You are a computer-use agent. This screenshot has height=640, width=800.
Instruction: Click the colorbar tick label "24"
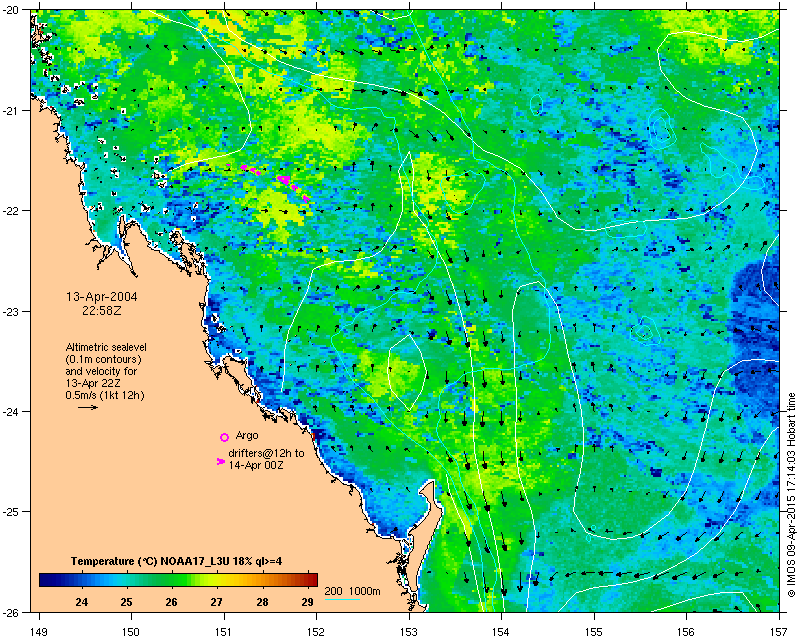(82, 602)
